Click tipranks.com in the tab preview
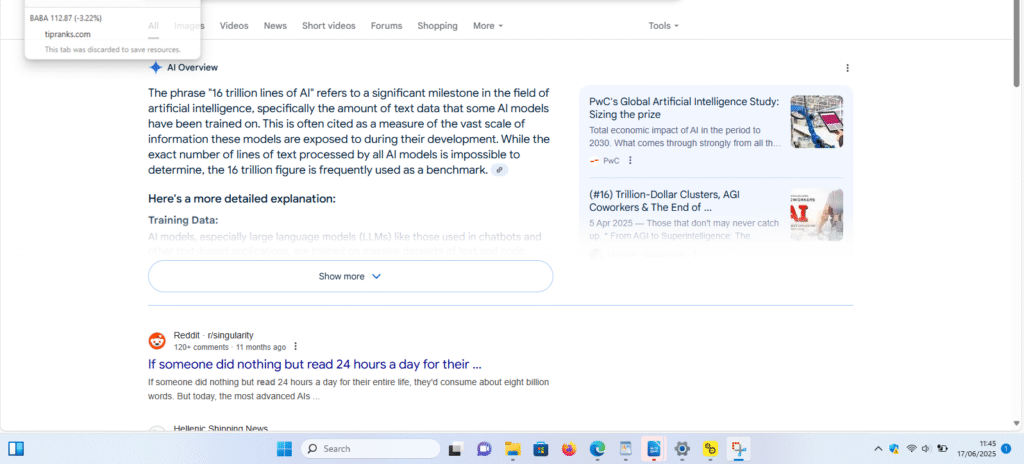 click(x=67, y=35)
